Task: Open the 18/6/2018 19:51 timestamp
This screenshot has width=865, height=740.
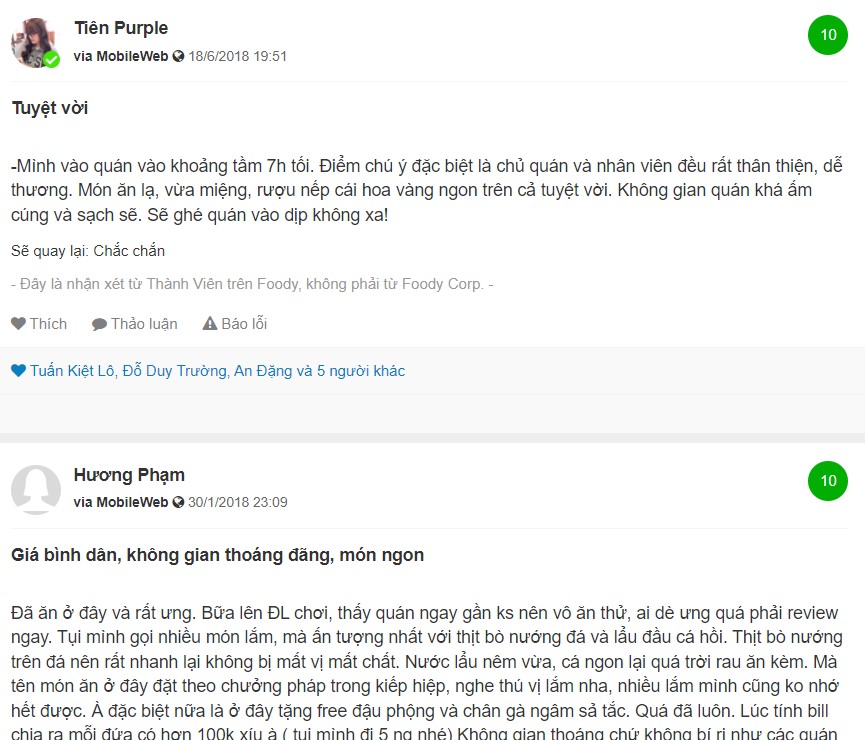Action: [x=237, y=56]
